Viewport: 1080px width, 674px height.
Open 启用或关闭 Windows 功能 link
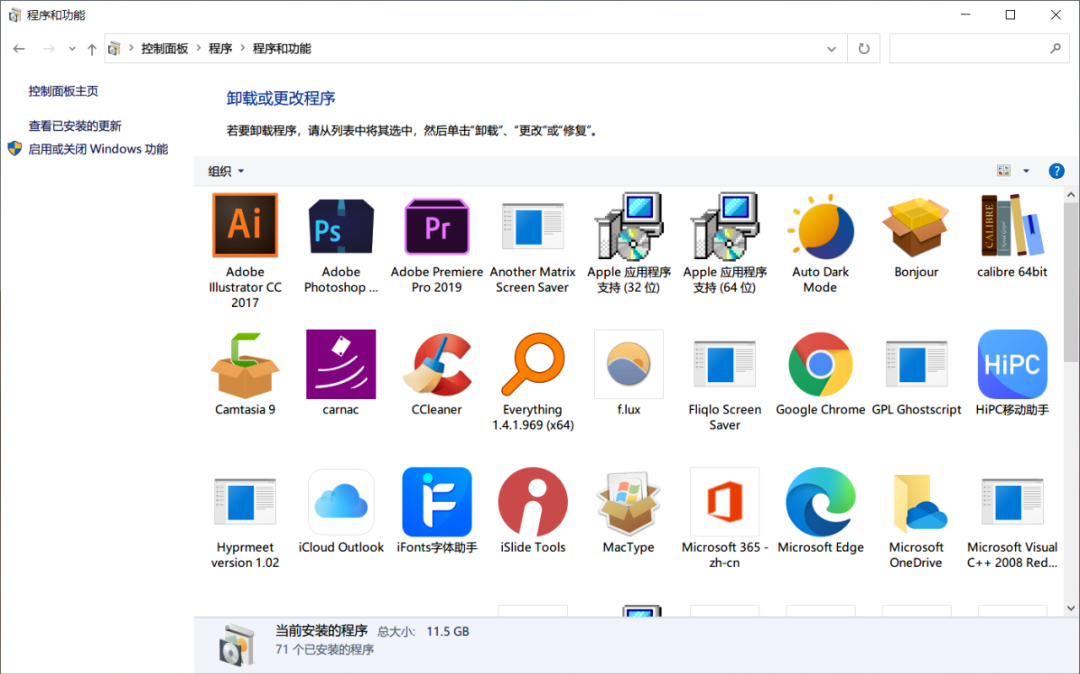[x=98, y=149]
